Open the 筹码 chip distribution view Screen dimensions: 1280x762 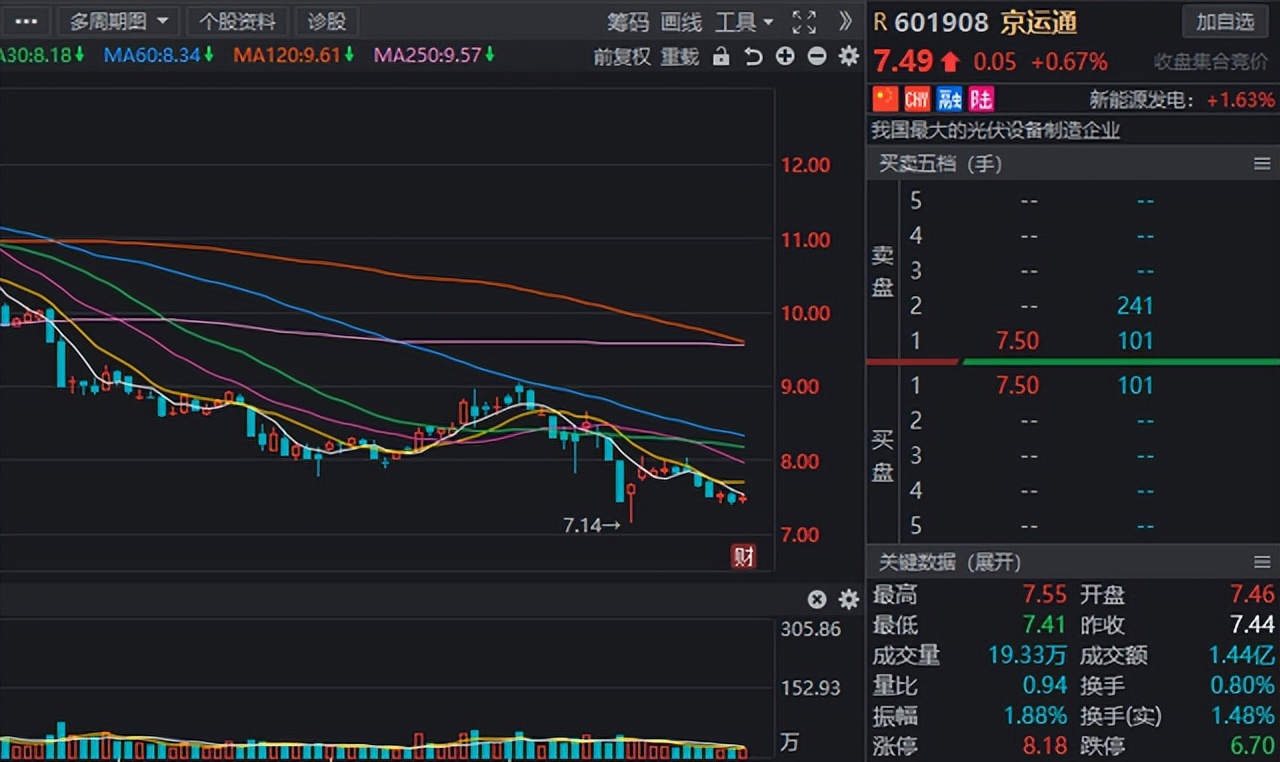628,22
